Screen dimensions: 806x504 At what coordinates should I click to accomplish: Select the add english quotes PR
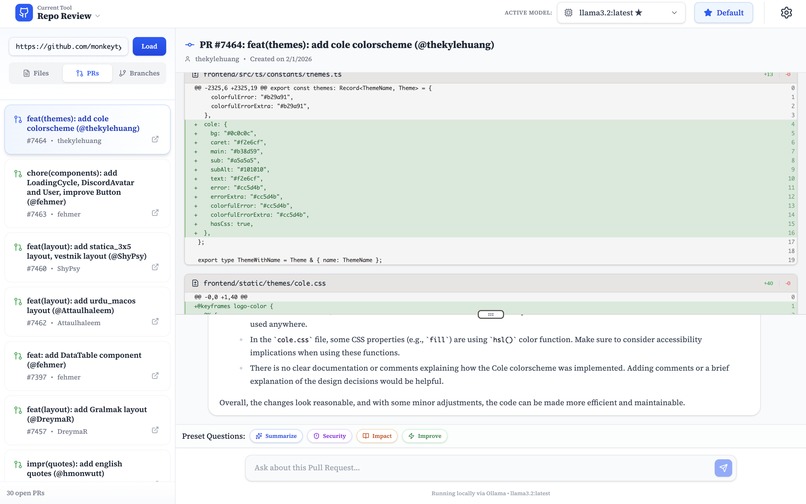pyautogui.click(x=87, y=467)
